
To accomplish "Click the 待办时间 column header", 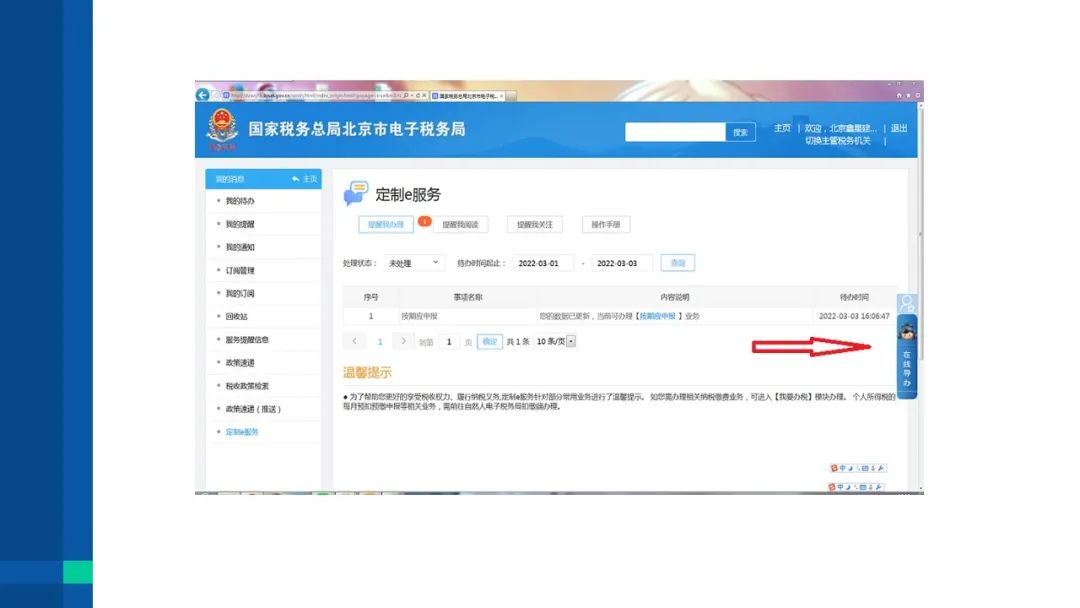I will tap(854, 297).
